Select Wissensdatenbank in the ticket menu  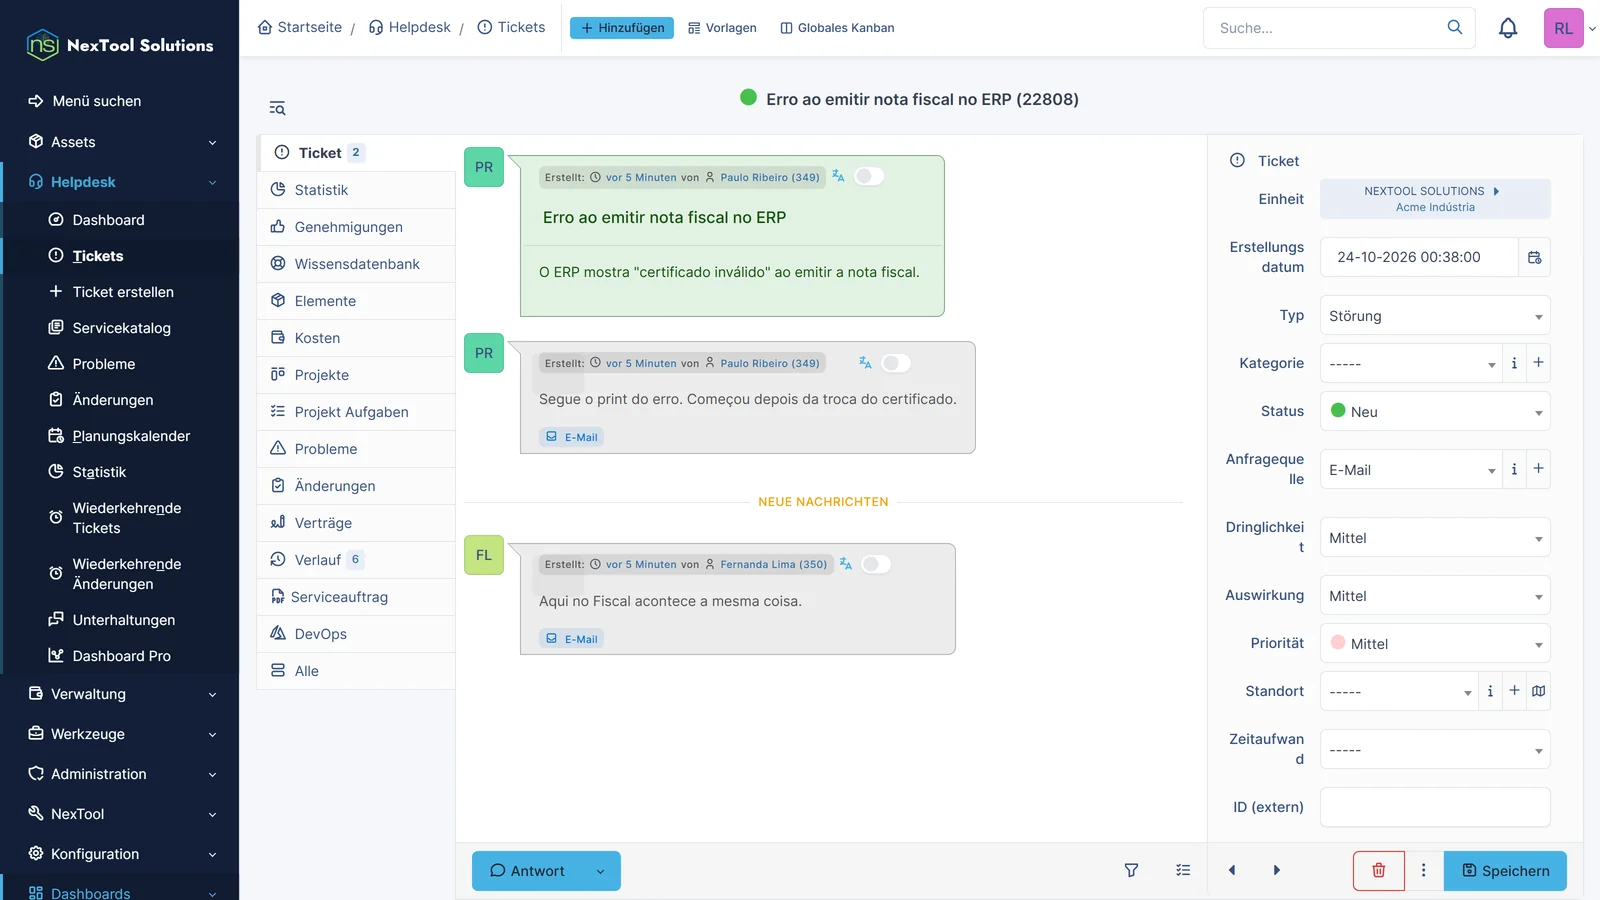tap(356, 264)
